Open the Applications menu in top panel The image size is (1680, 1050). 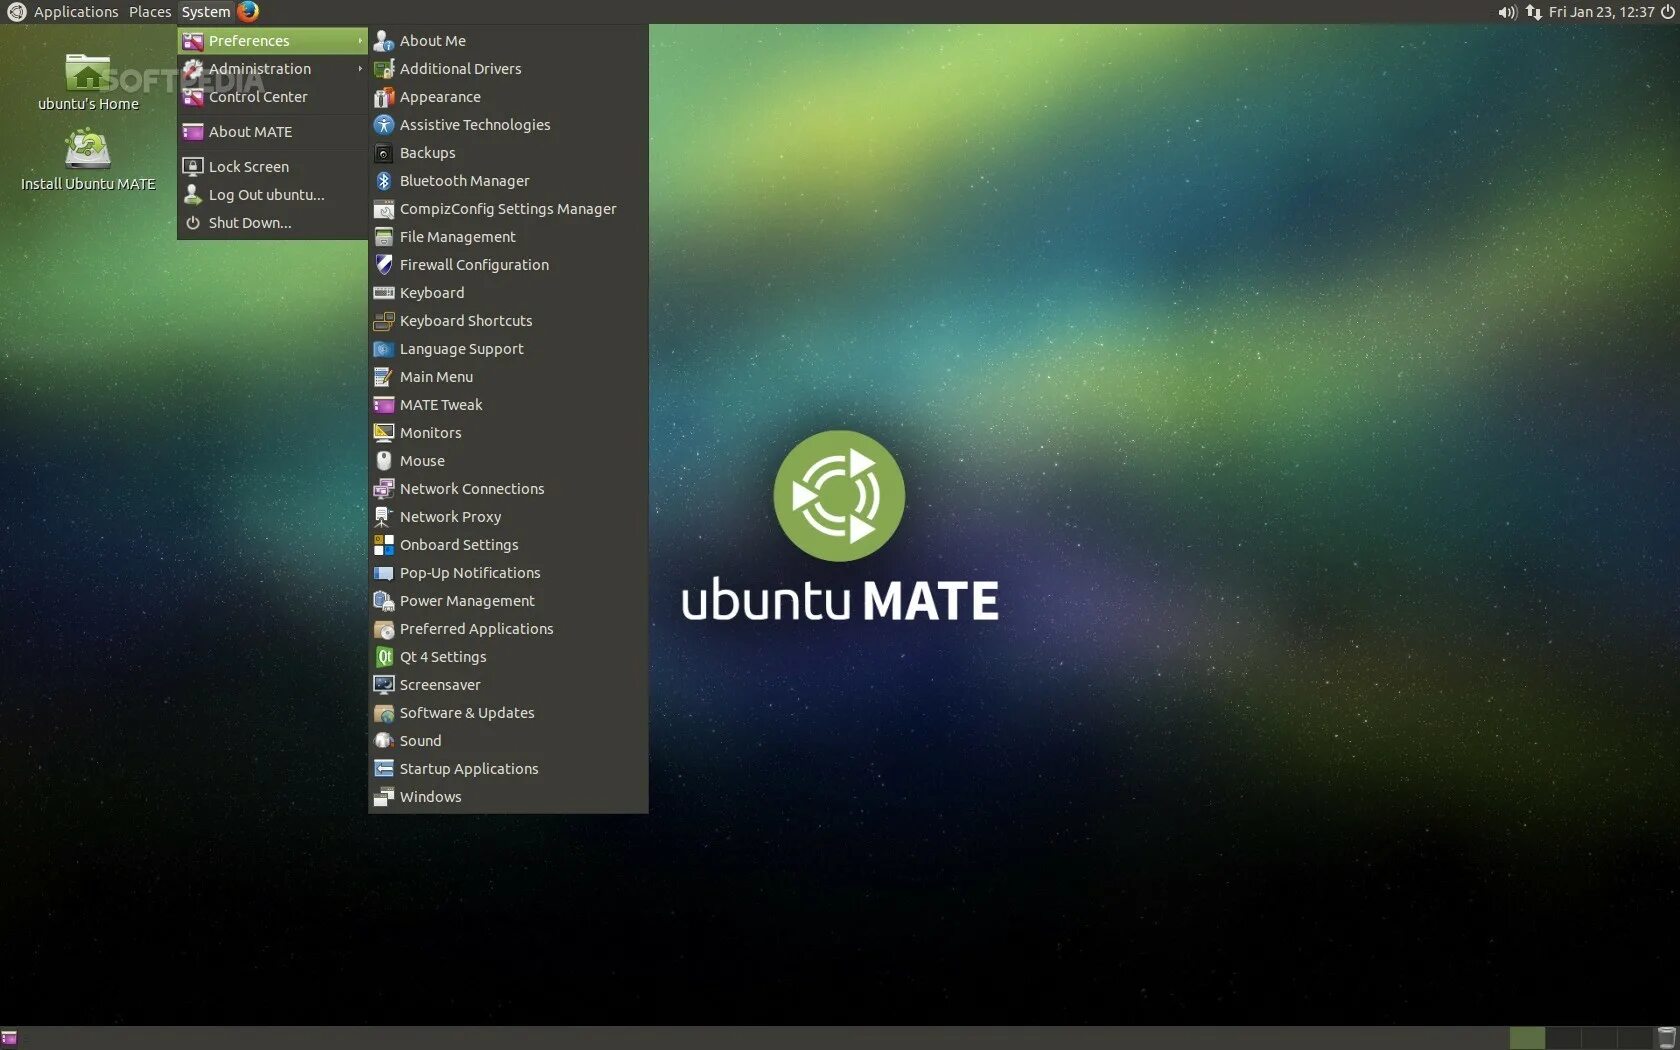[76, 12]
